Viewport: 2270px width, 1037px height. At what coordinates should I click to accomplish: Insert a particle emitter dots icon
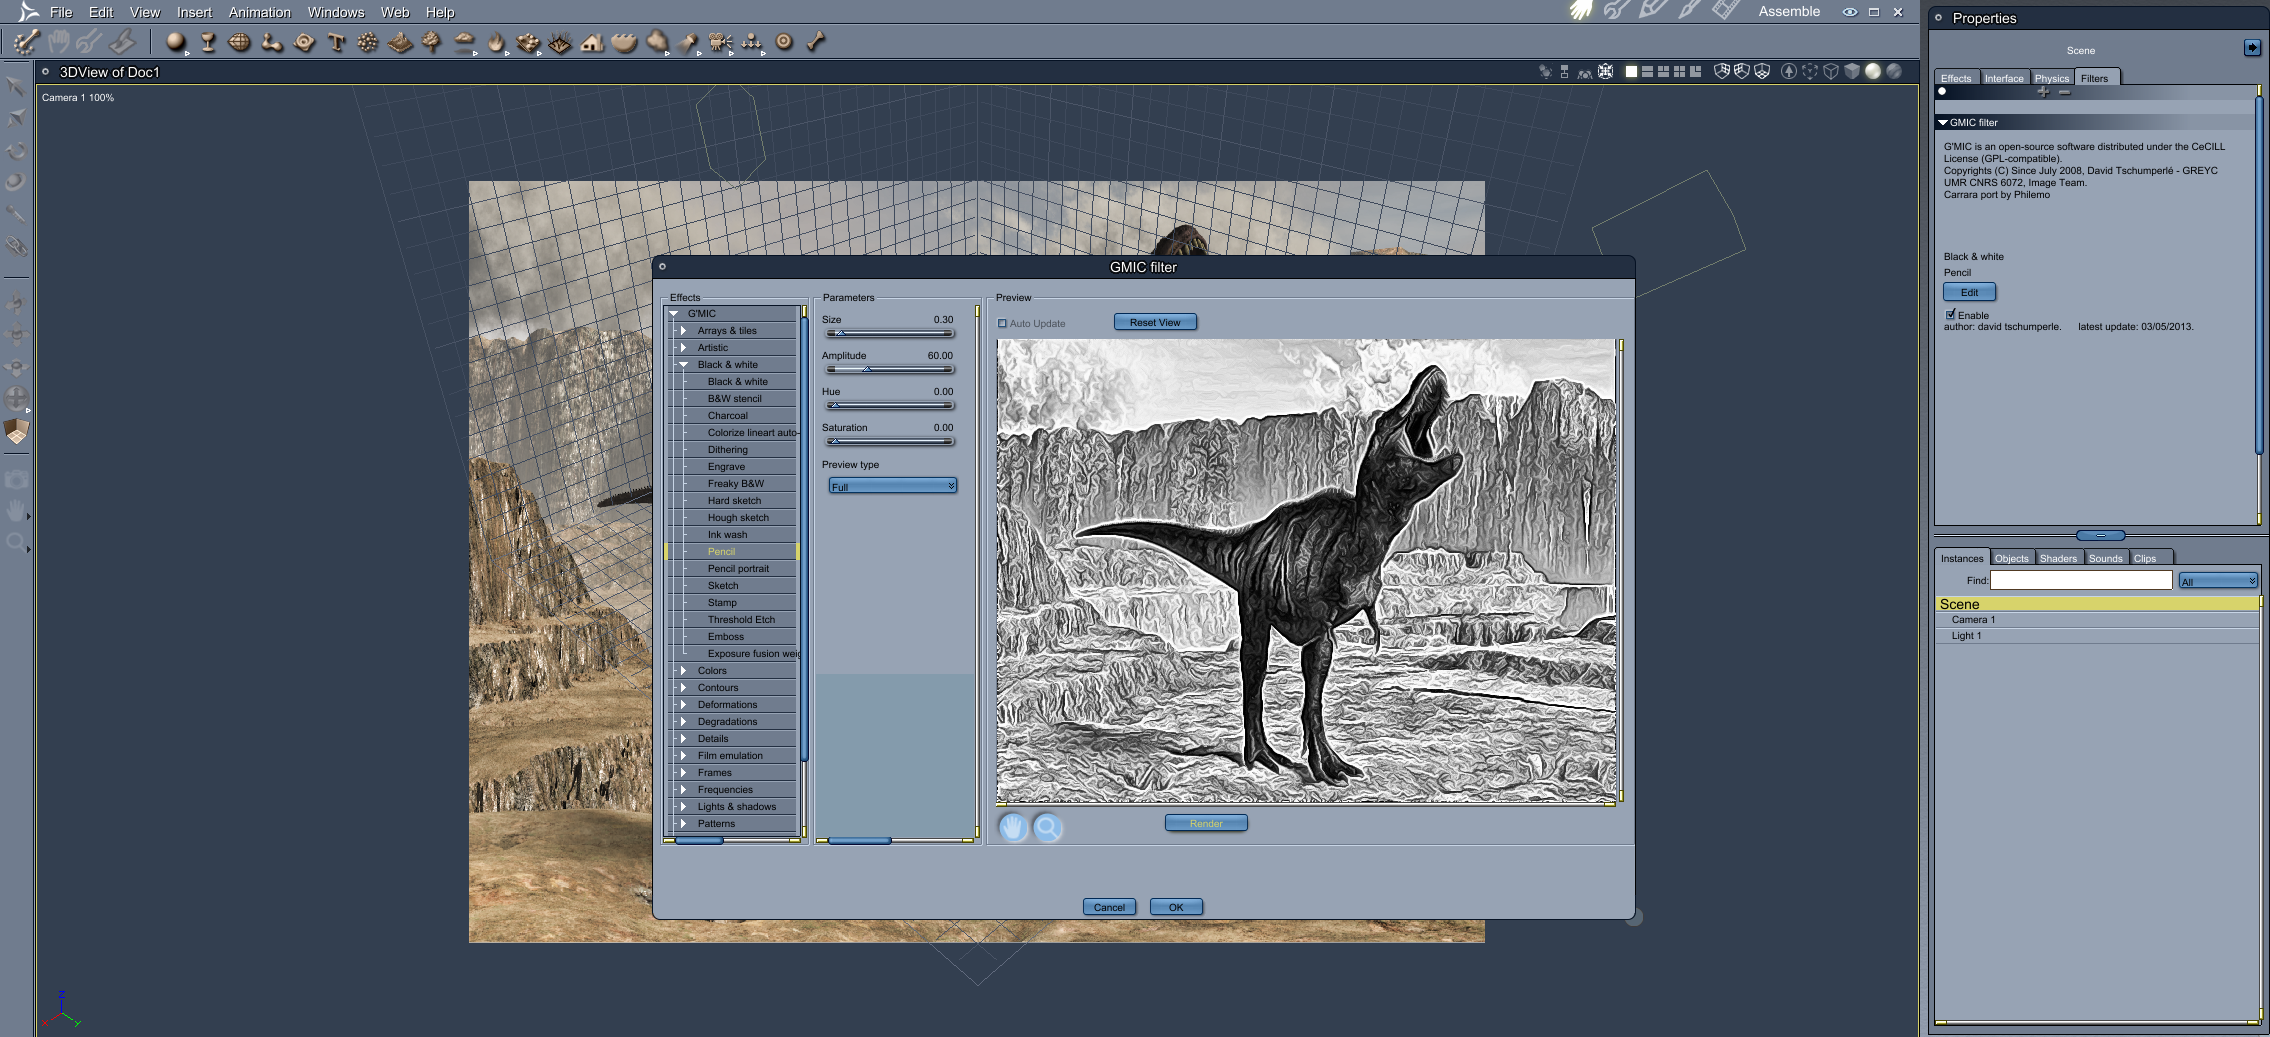[x=368, y=42]
